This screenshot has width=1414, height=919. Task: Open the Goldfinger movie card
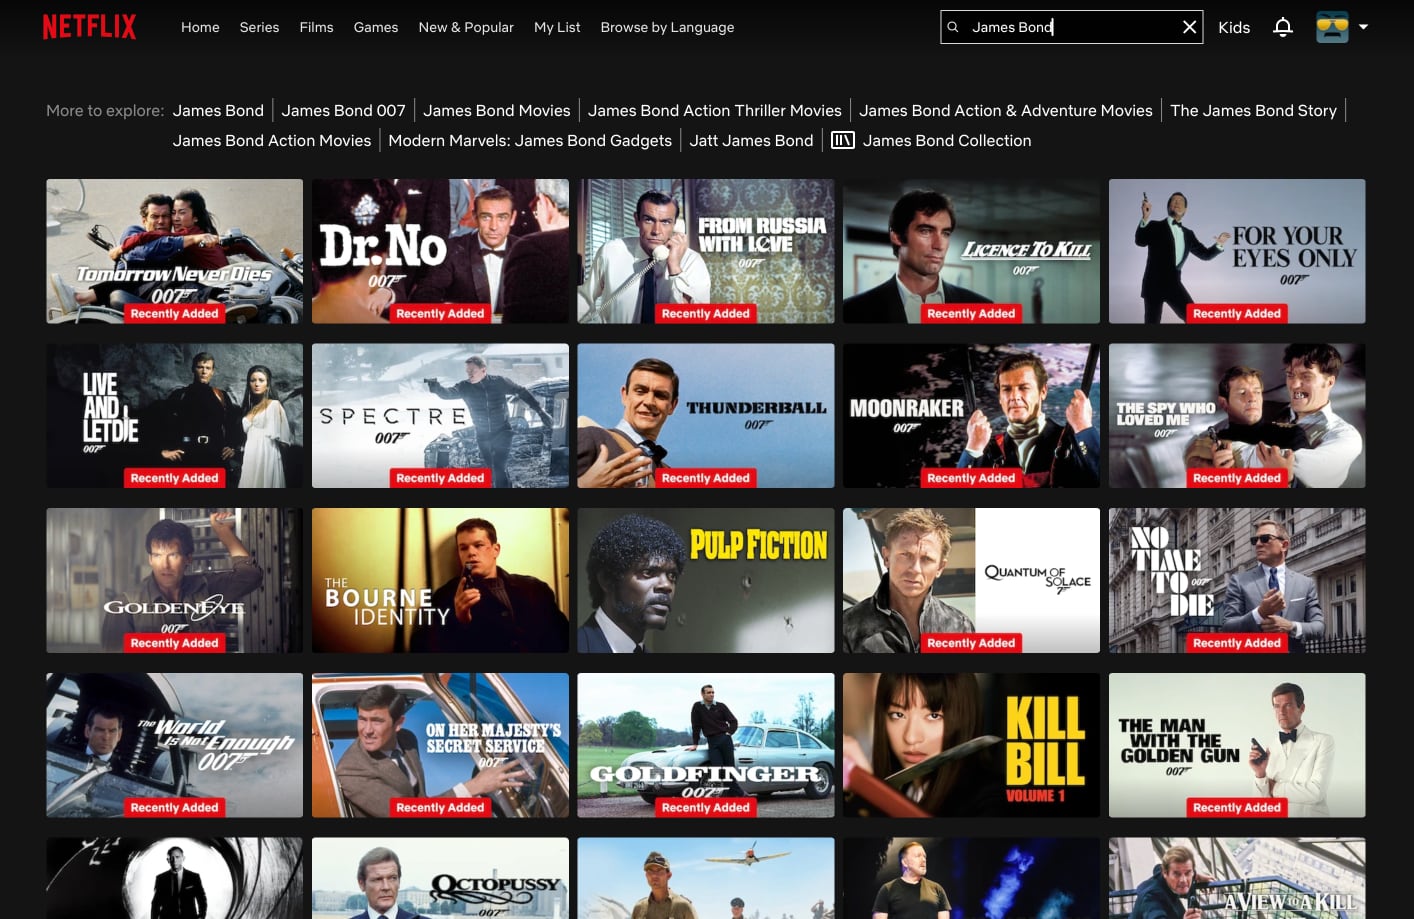click(x=706, y=745)
